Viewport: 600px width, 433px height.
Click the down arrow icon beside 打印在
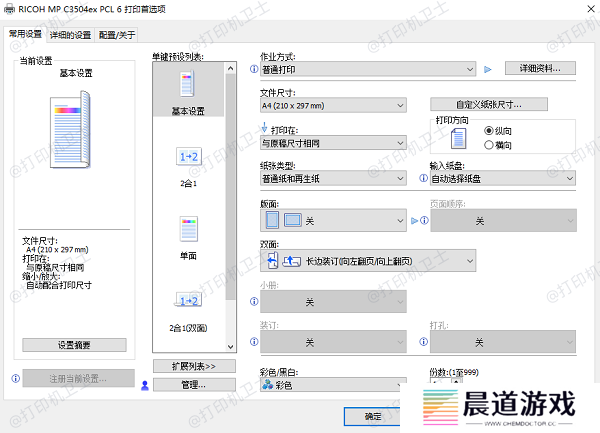[x=264, y=127]
